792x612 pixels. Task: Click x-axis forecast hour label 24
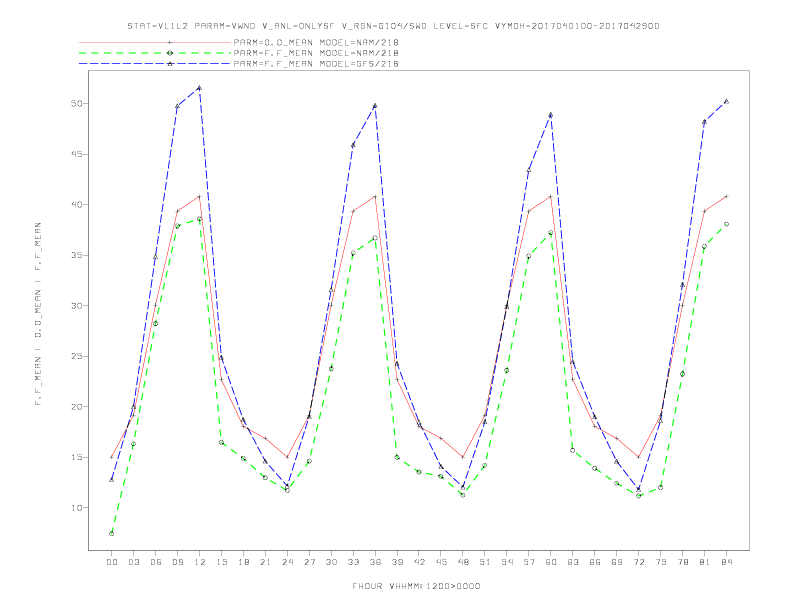[287, 562]
